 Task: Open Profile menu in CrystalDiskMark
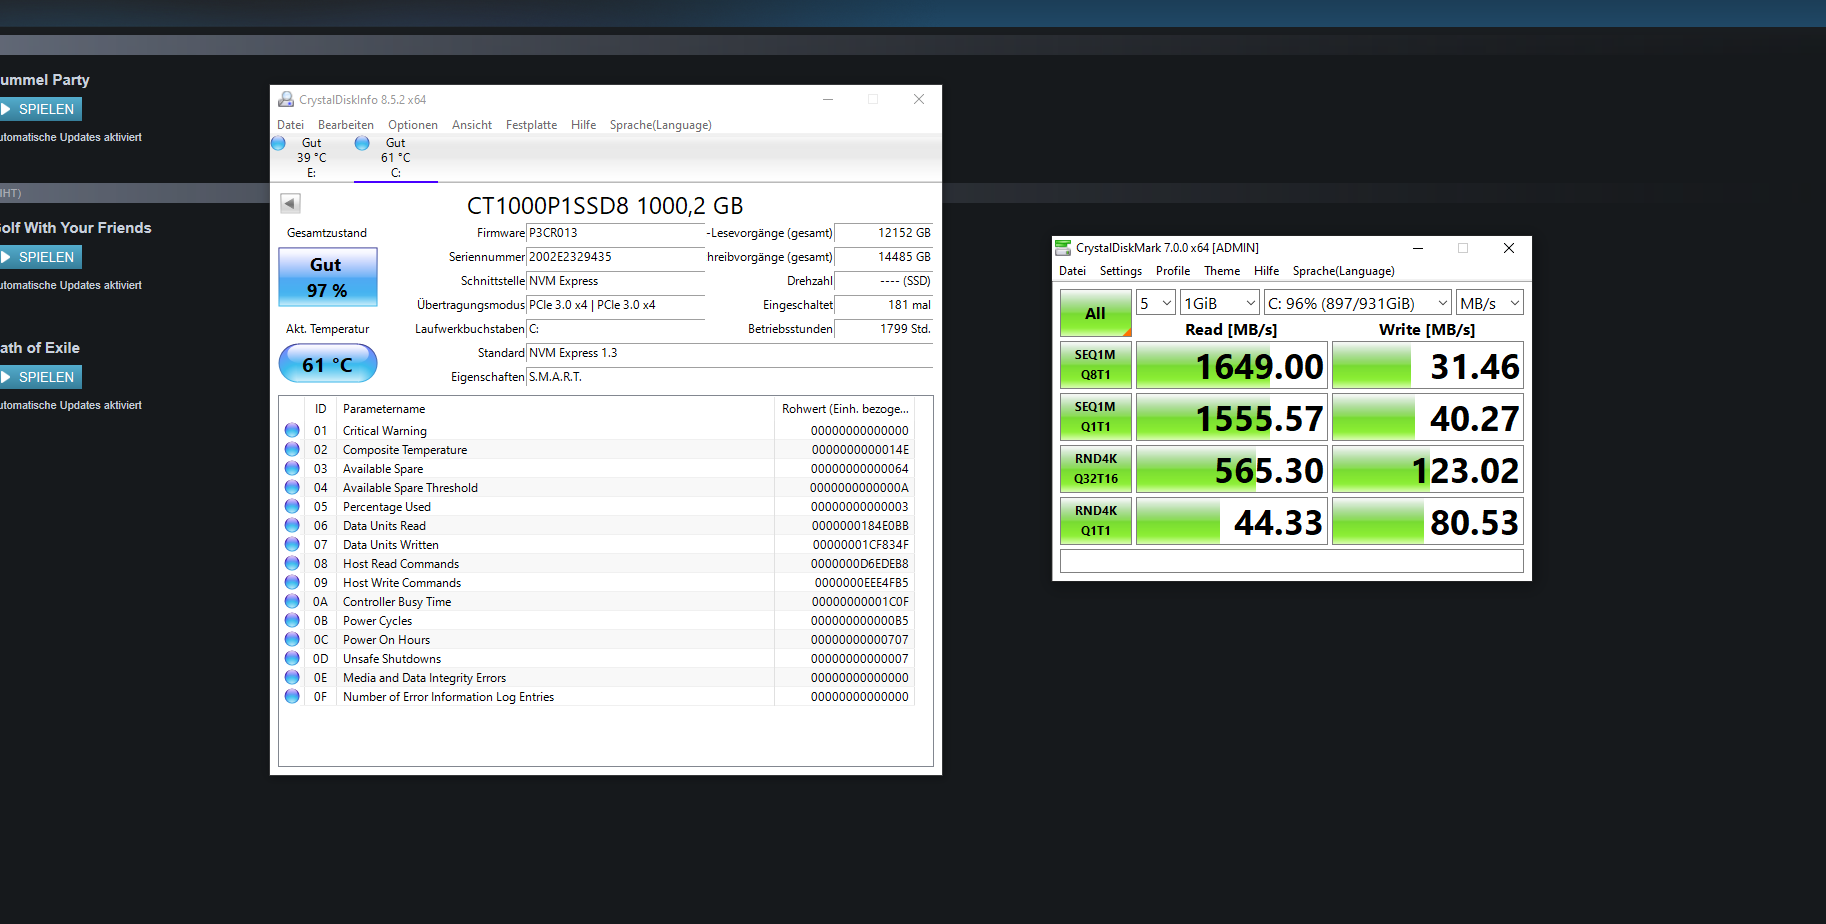point(1173,271)
